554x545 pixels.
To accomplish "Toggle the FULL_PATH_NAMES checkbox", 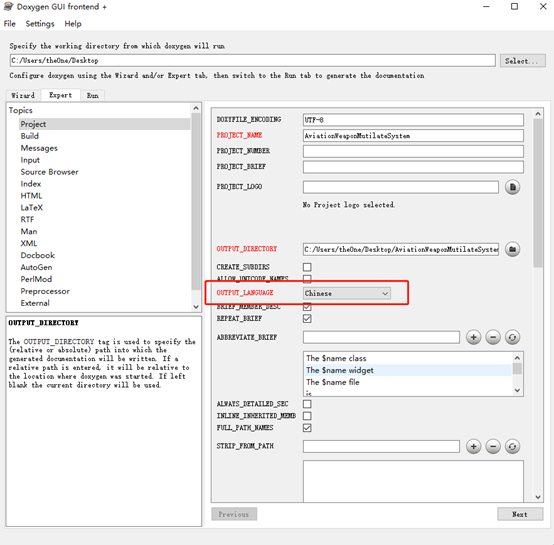I will (307, 428).
